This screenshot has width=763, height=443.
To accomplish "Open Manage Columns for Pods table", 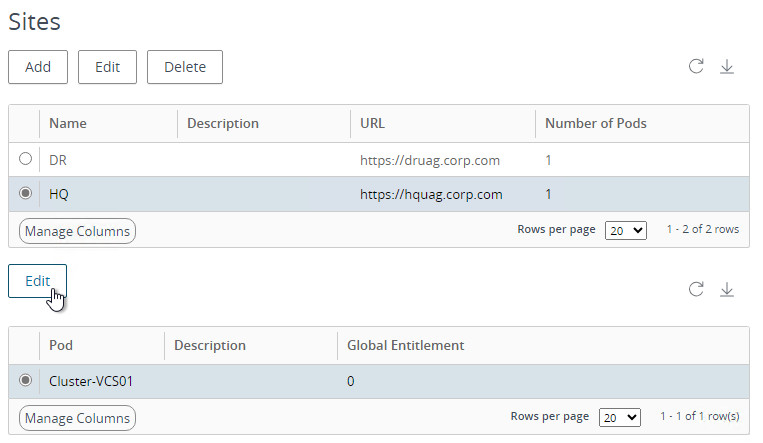I will pos(77,418).
